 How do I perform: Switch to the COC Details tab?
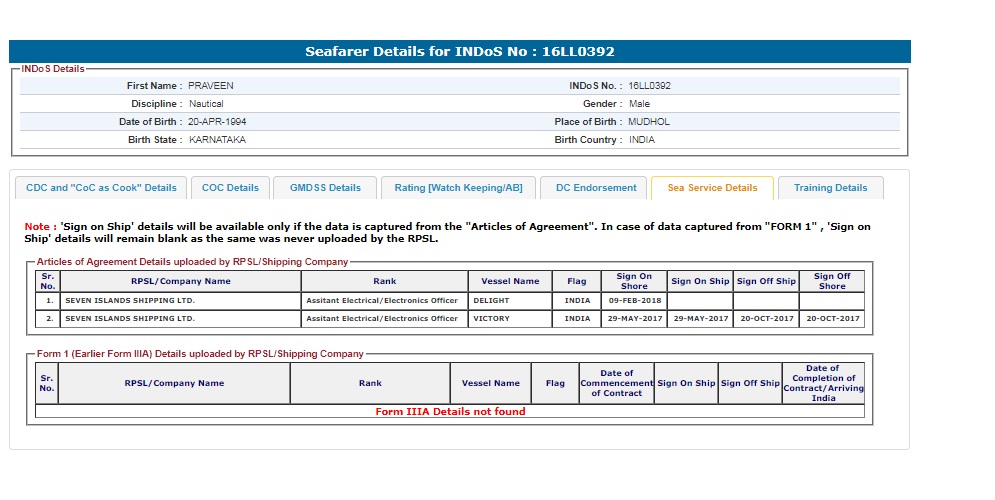coord(230,188)
